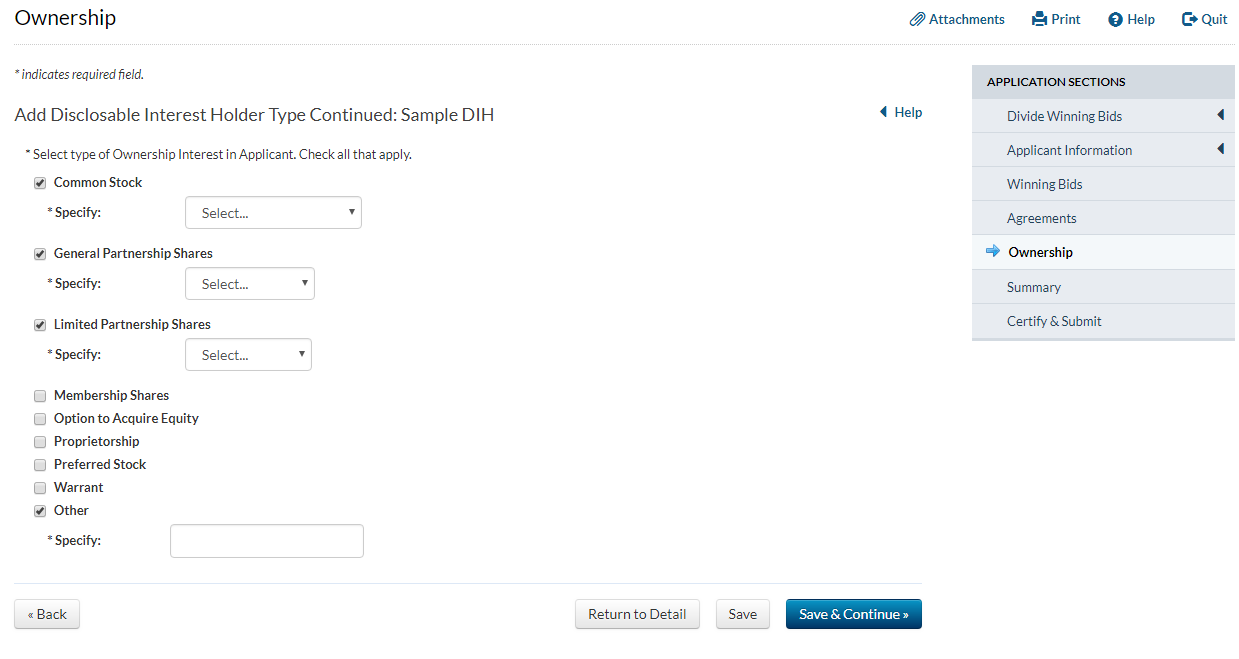Image resolution: width=1239 pixels, height=659 pixels.
Task: Focus the Other Specify text field
Action: point(267,541)
